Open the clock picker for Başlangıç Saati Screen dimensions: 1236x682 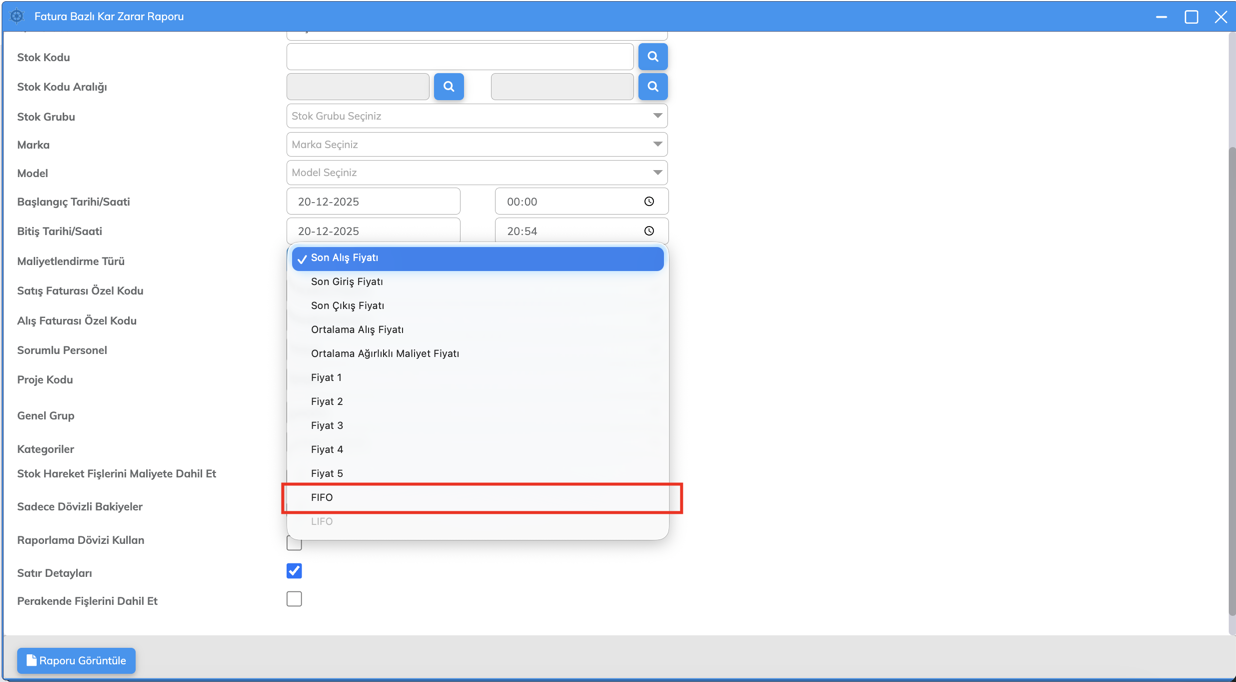point(649,202)
